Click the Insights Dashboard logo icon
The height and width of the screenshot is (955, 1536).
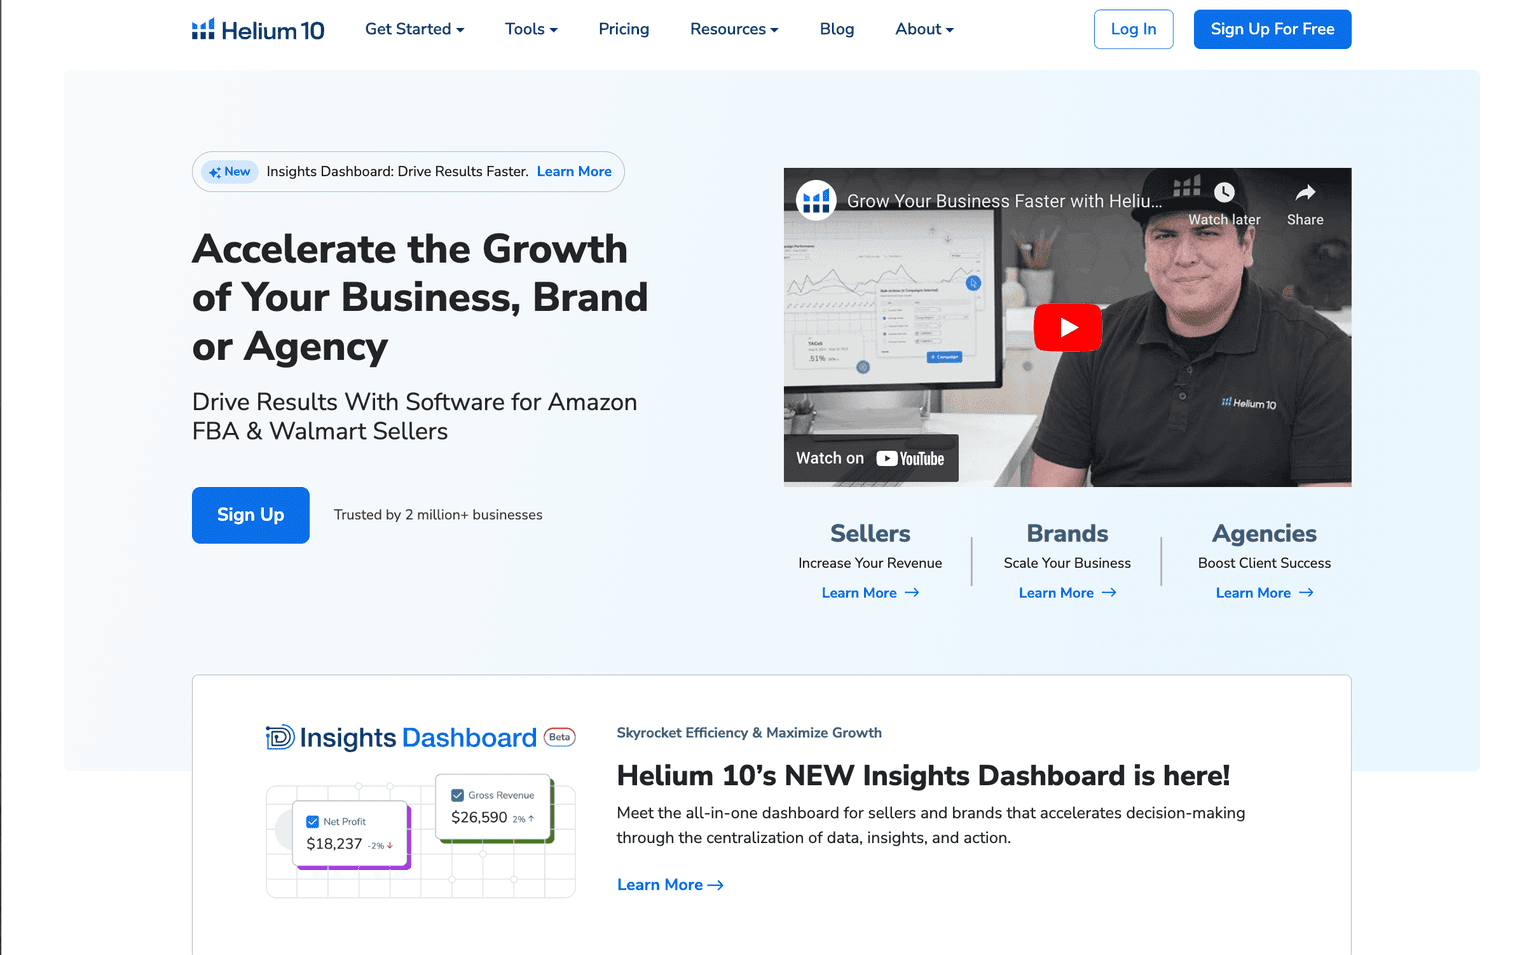pyautogui.click(x=280, y=737)
